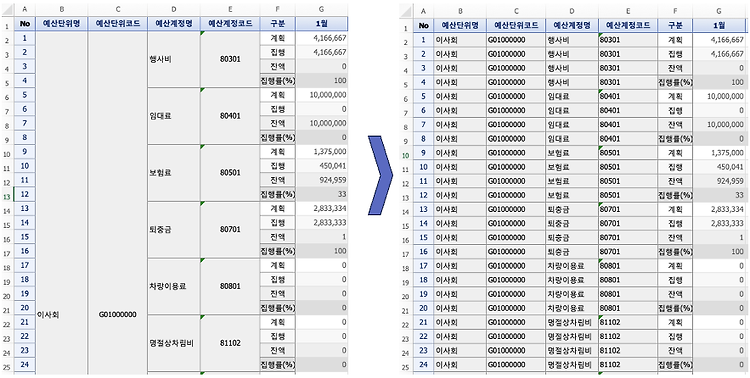
Task: Click '80701' in No 14 row, unmerged sheet
Action: (x=627, y=223)
